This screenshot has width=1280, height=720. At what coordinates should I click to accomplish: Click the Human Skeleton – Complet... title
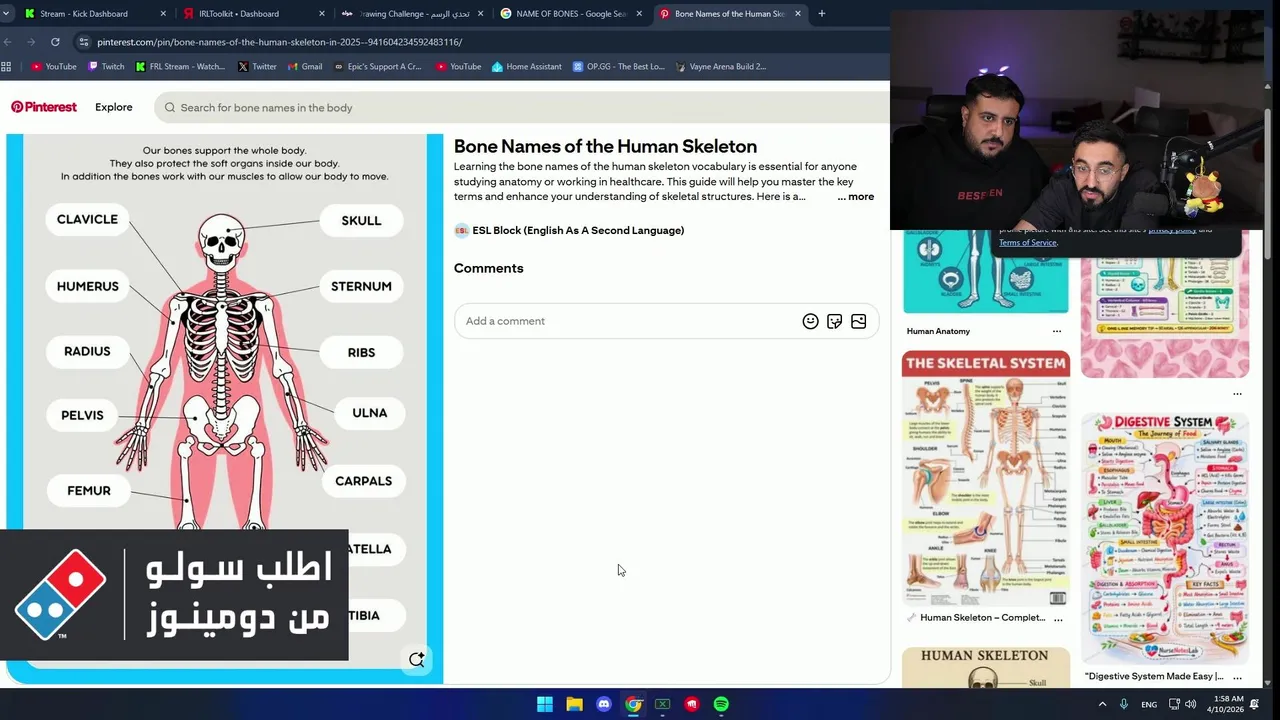point(982,618)
